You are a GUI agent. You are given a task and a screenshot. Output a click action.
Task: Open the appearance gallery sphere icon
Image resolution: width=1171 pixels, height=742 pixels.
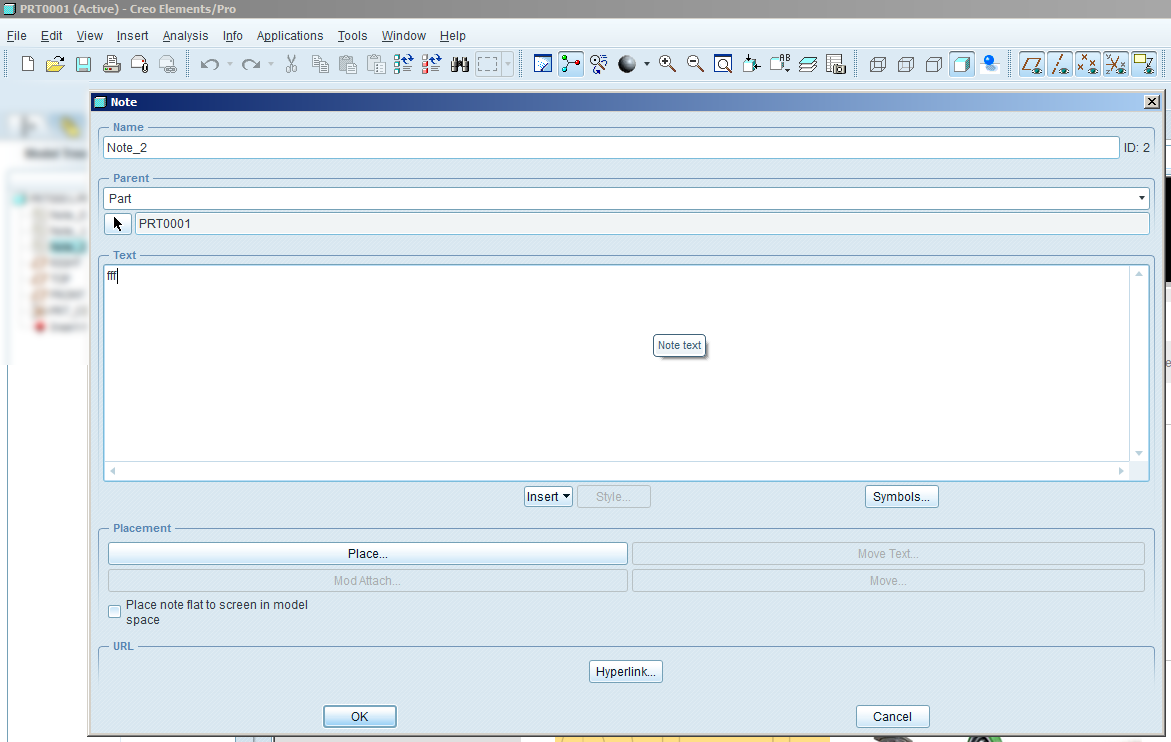coord(627,64)
